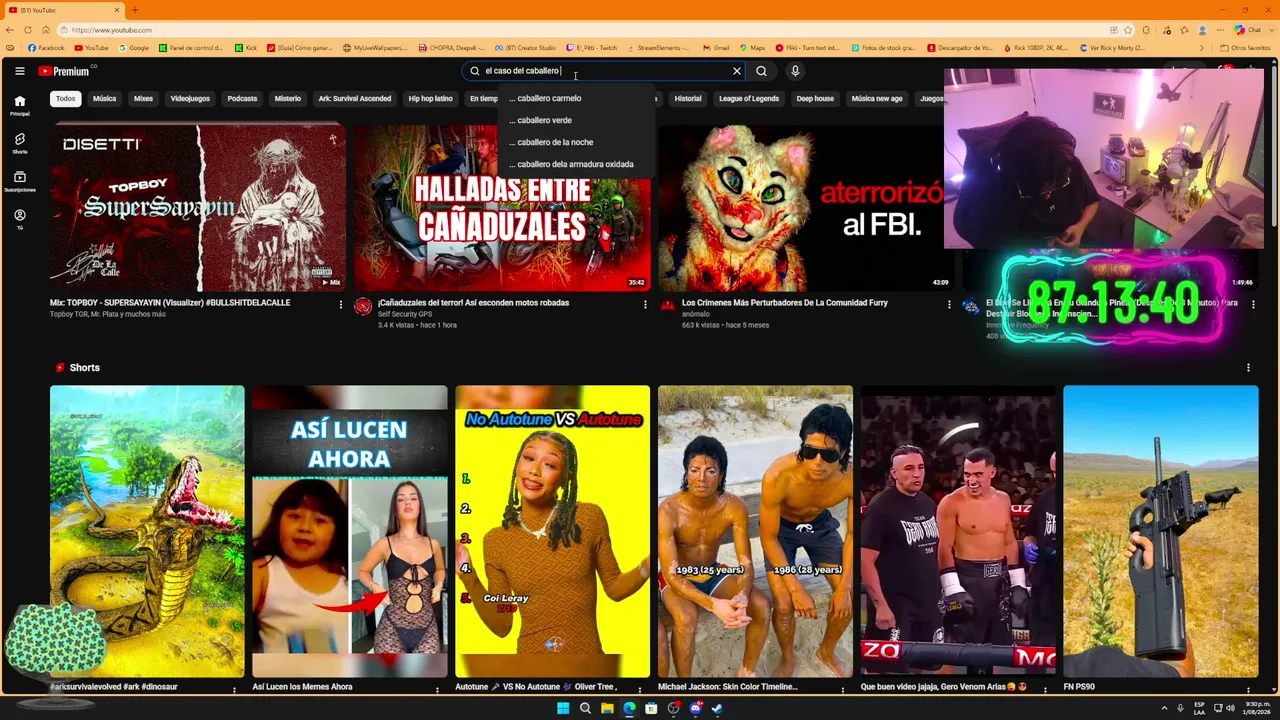Choose suggestion 'caballero de la noche'
Viewport: 1280px width, 720px height.
(576, 142)
